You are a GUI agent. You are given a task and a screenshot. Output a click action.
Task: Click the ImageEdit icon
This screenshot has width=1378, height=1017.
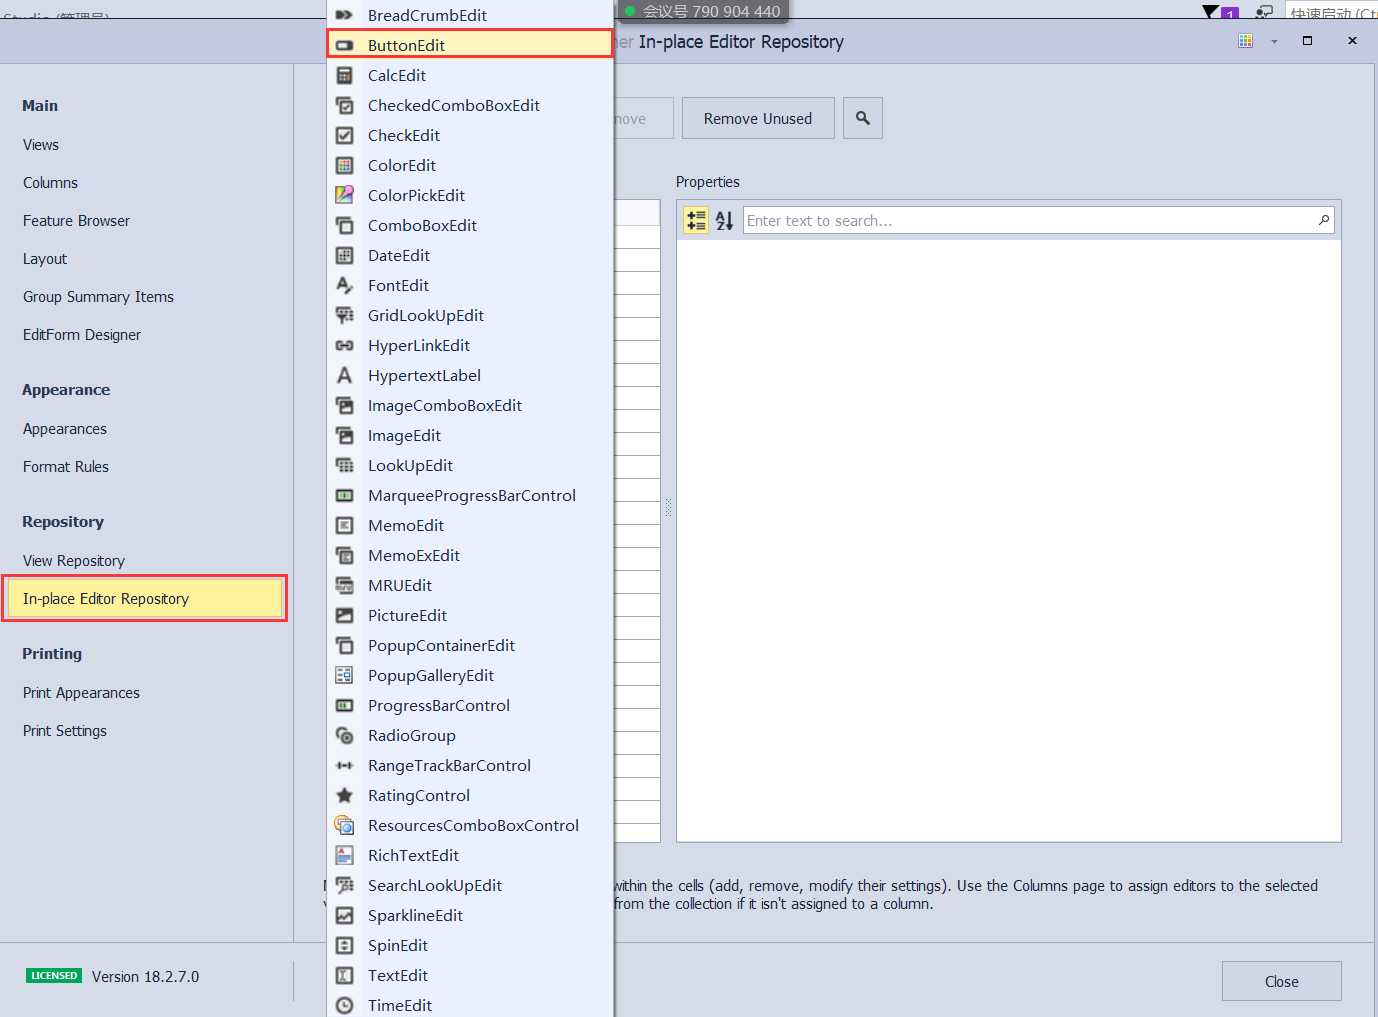[344, 435]
